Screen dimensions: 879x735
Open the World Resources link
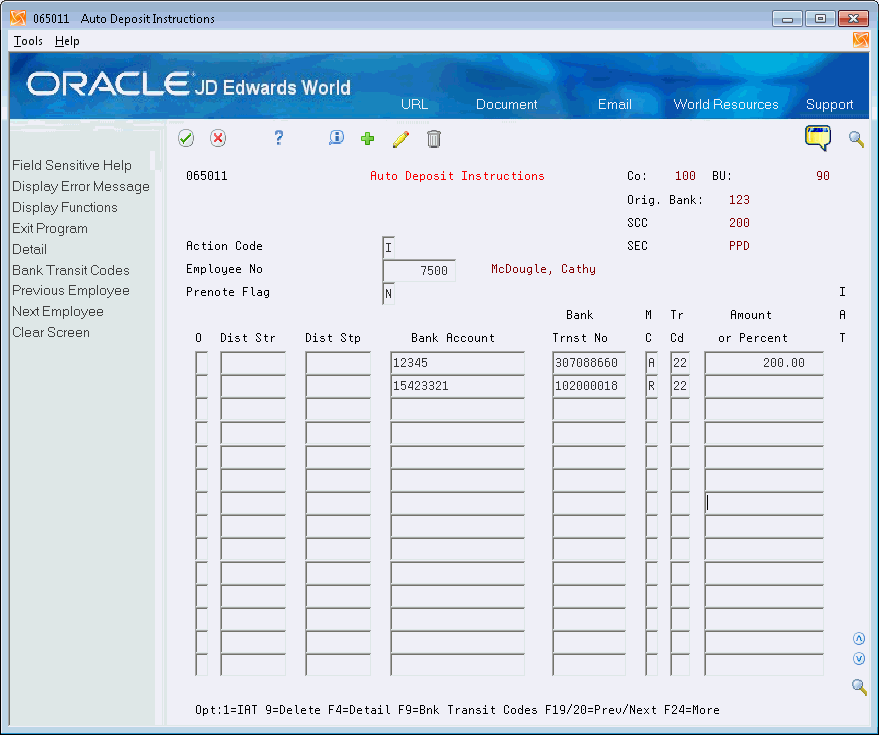(725, 104)
